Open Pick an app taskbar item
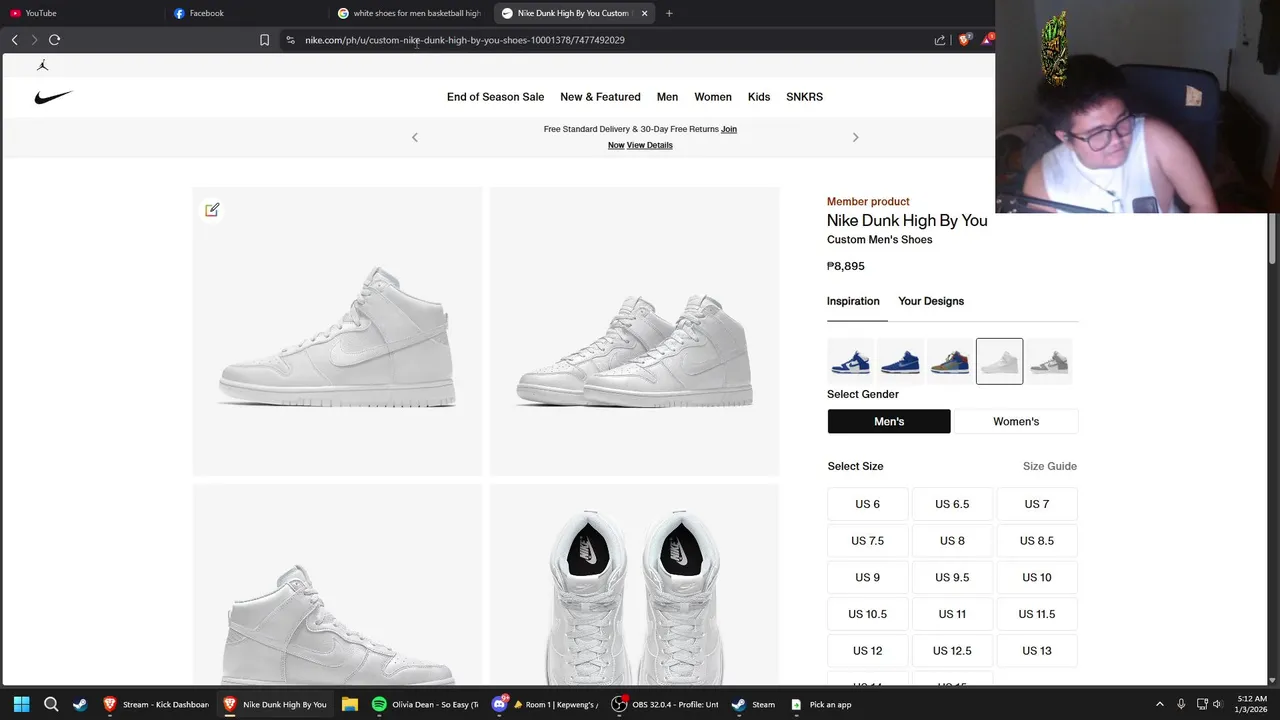 click(821, 704)
